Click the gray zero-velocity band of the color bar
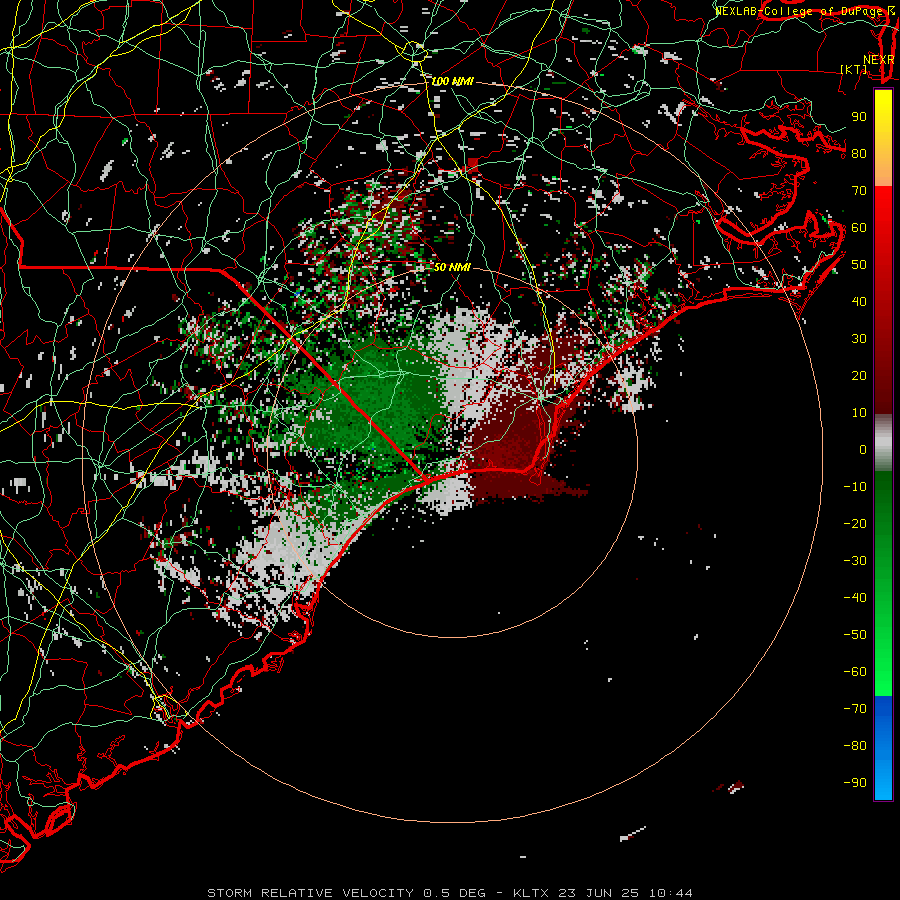Screen dimensions: 900x900 (x=883, y=443)
